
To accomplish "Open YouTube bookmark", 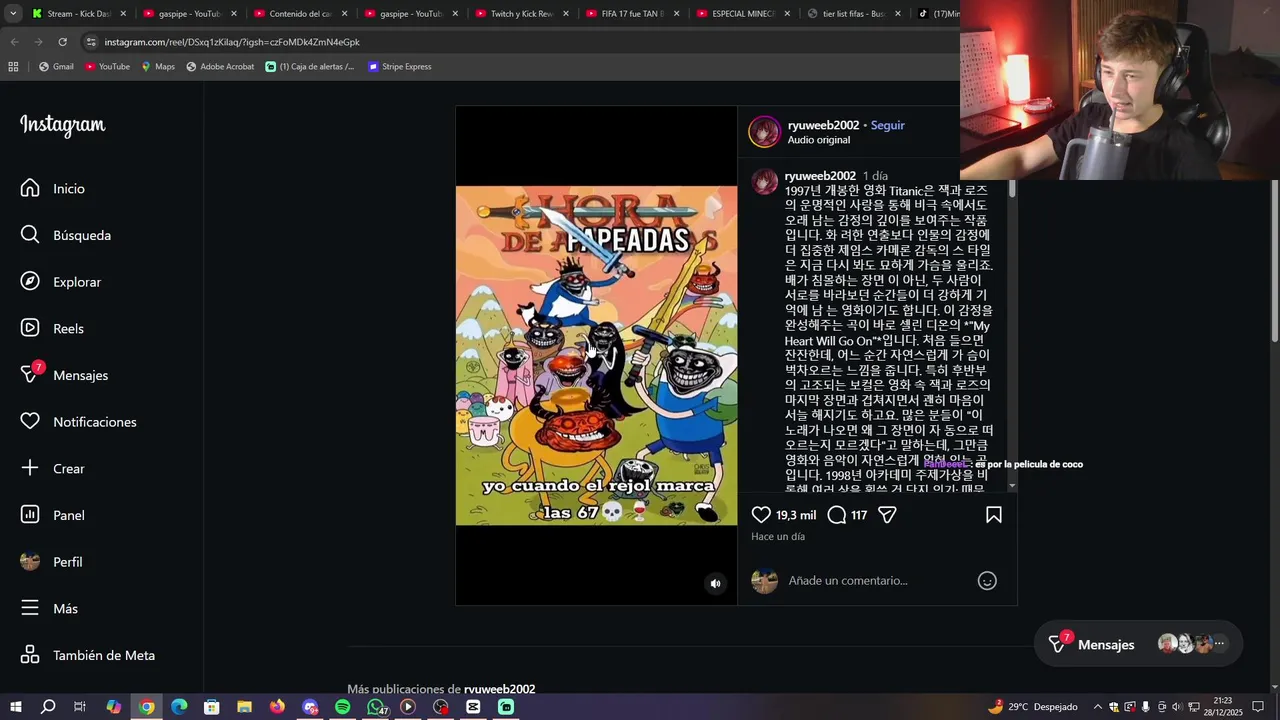I will click(107, 67).
